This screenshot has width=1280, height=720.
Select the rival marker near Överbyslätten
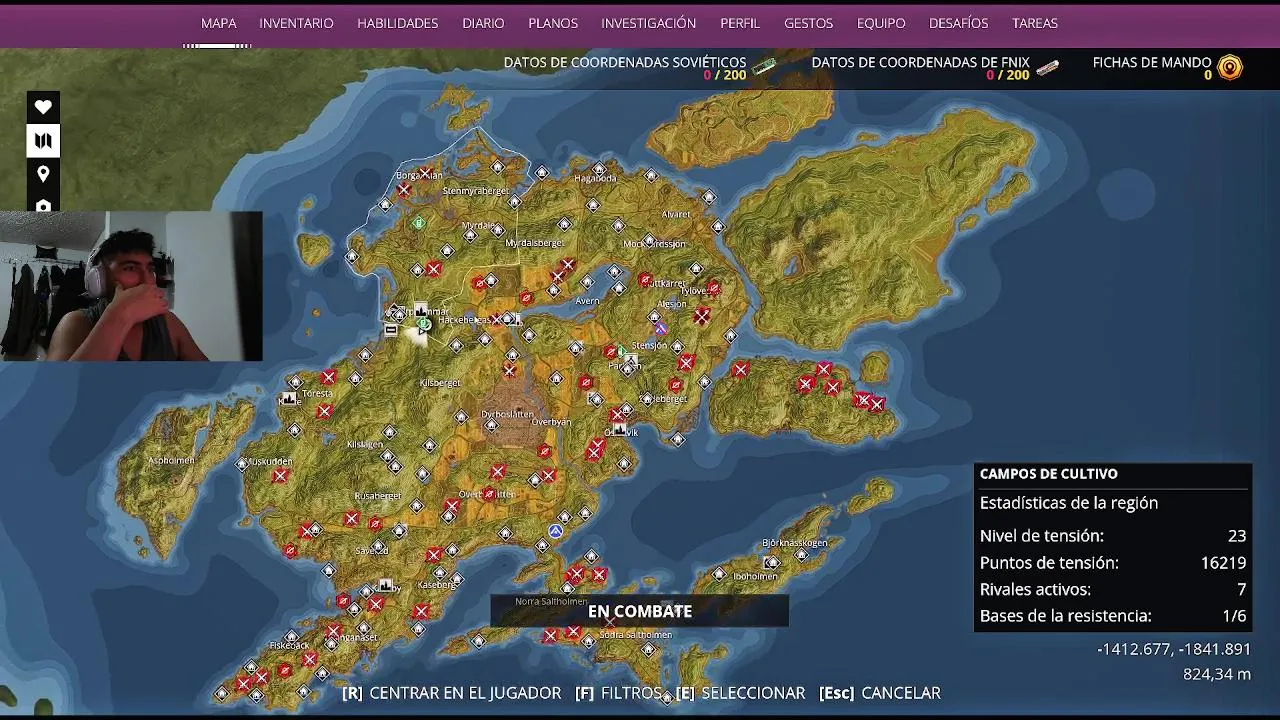(498, 471)
